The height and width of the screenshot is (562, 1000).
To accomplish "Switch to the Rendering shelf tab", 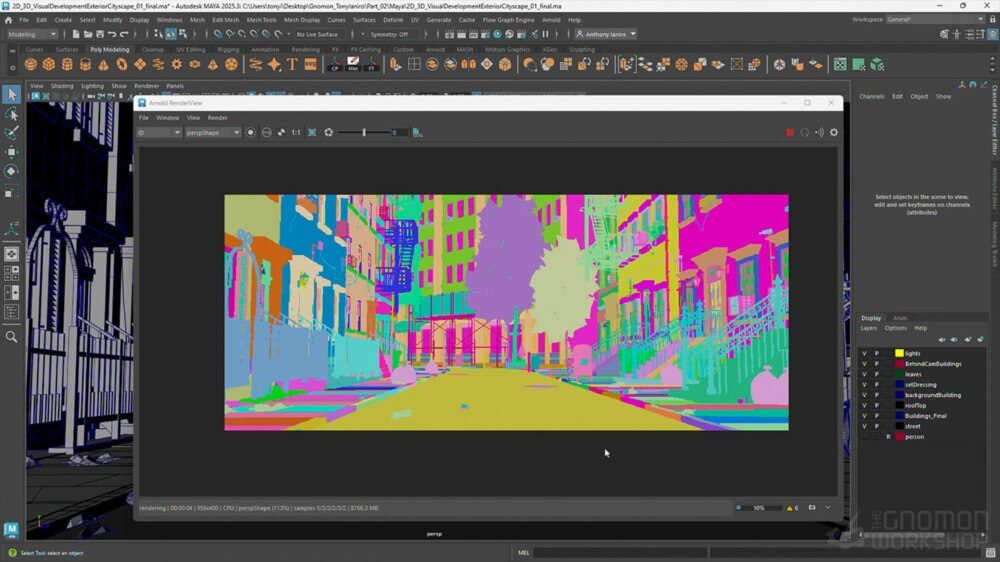I will tap(305, 49).
